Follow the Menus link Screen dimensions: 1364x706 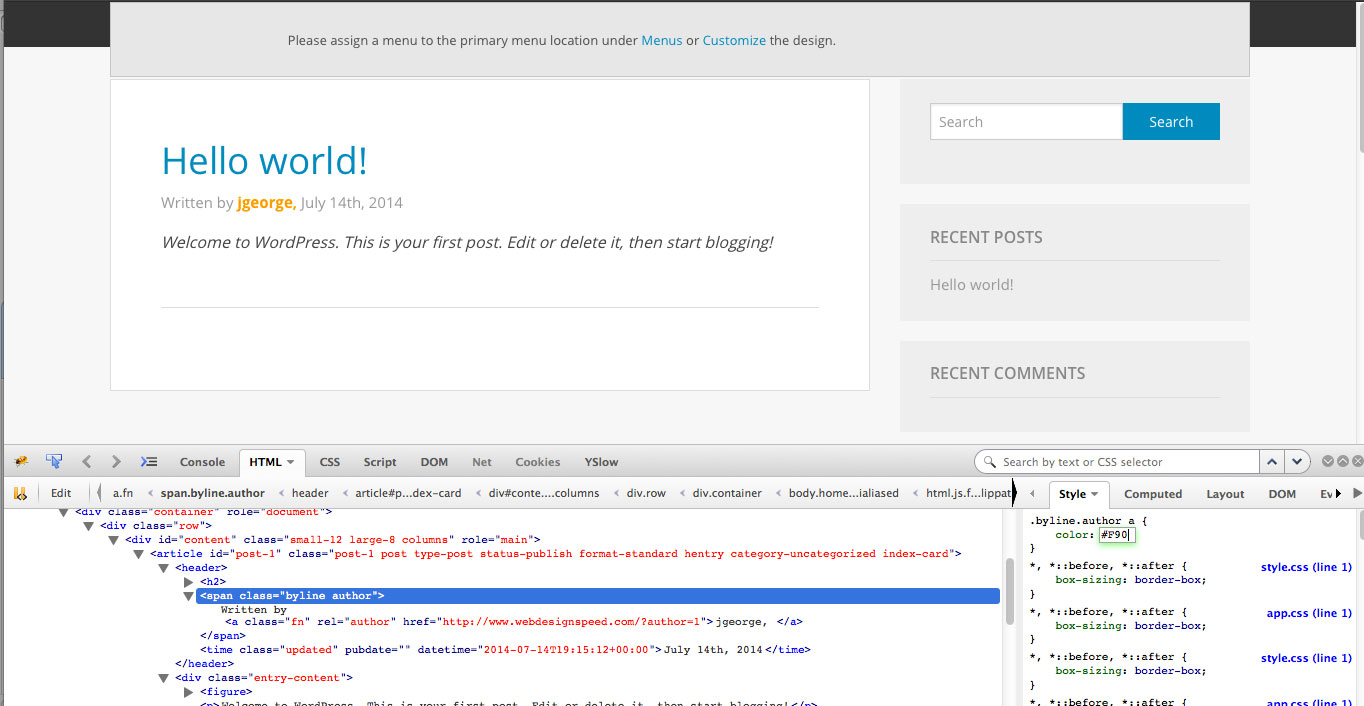[x=662, y=41]
